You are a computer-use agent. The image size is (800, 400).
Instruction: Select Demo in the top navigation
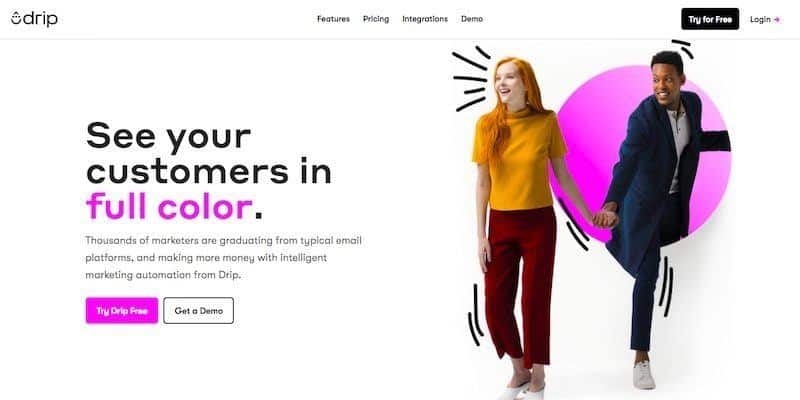(x=472, y=19)
